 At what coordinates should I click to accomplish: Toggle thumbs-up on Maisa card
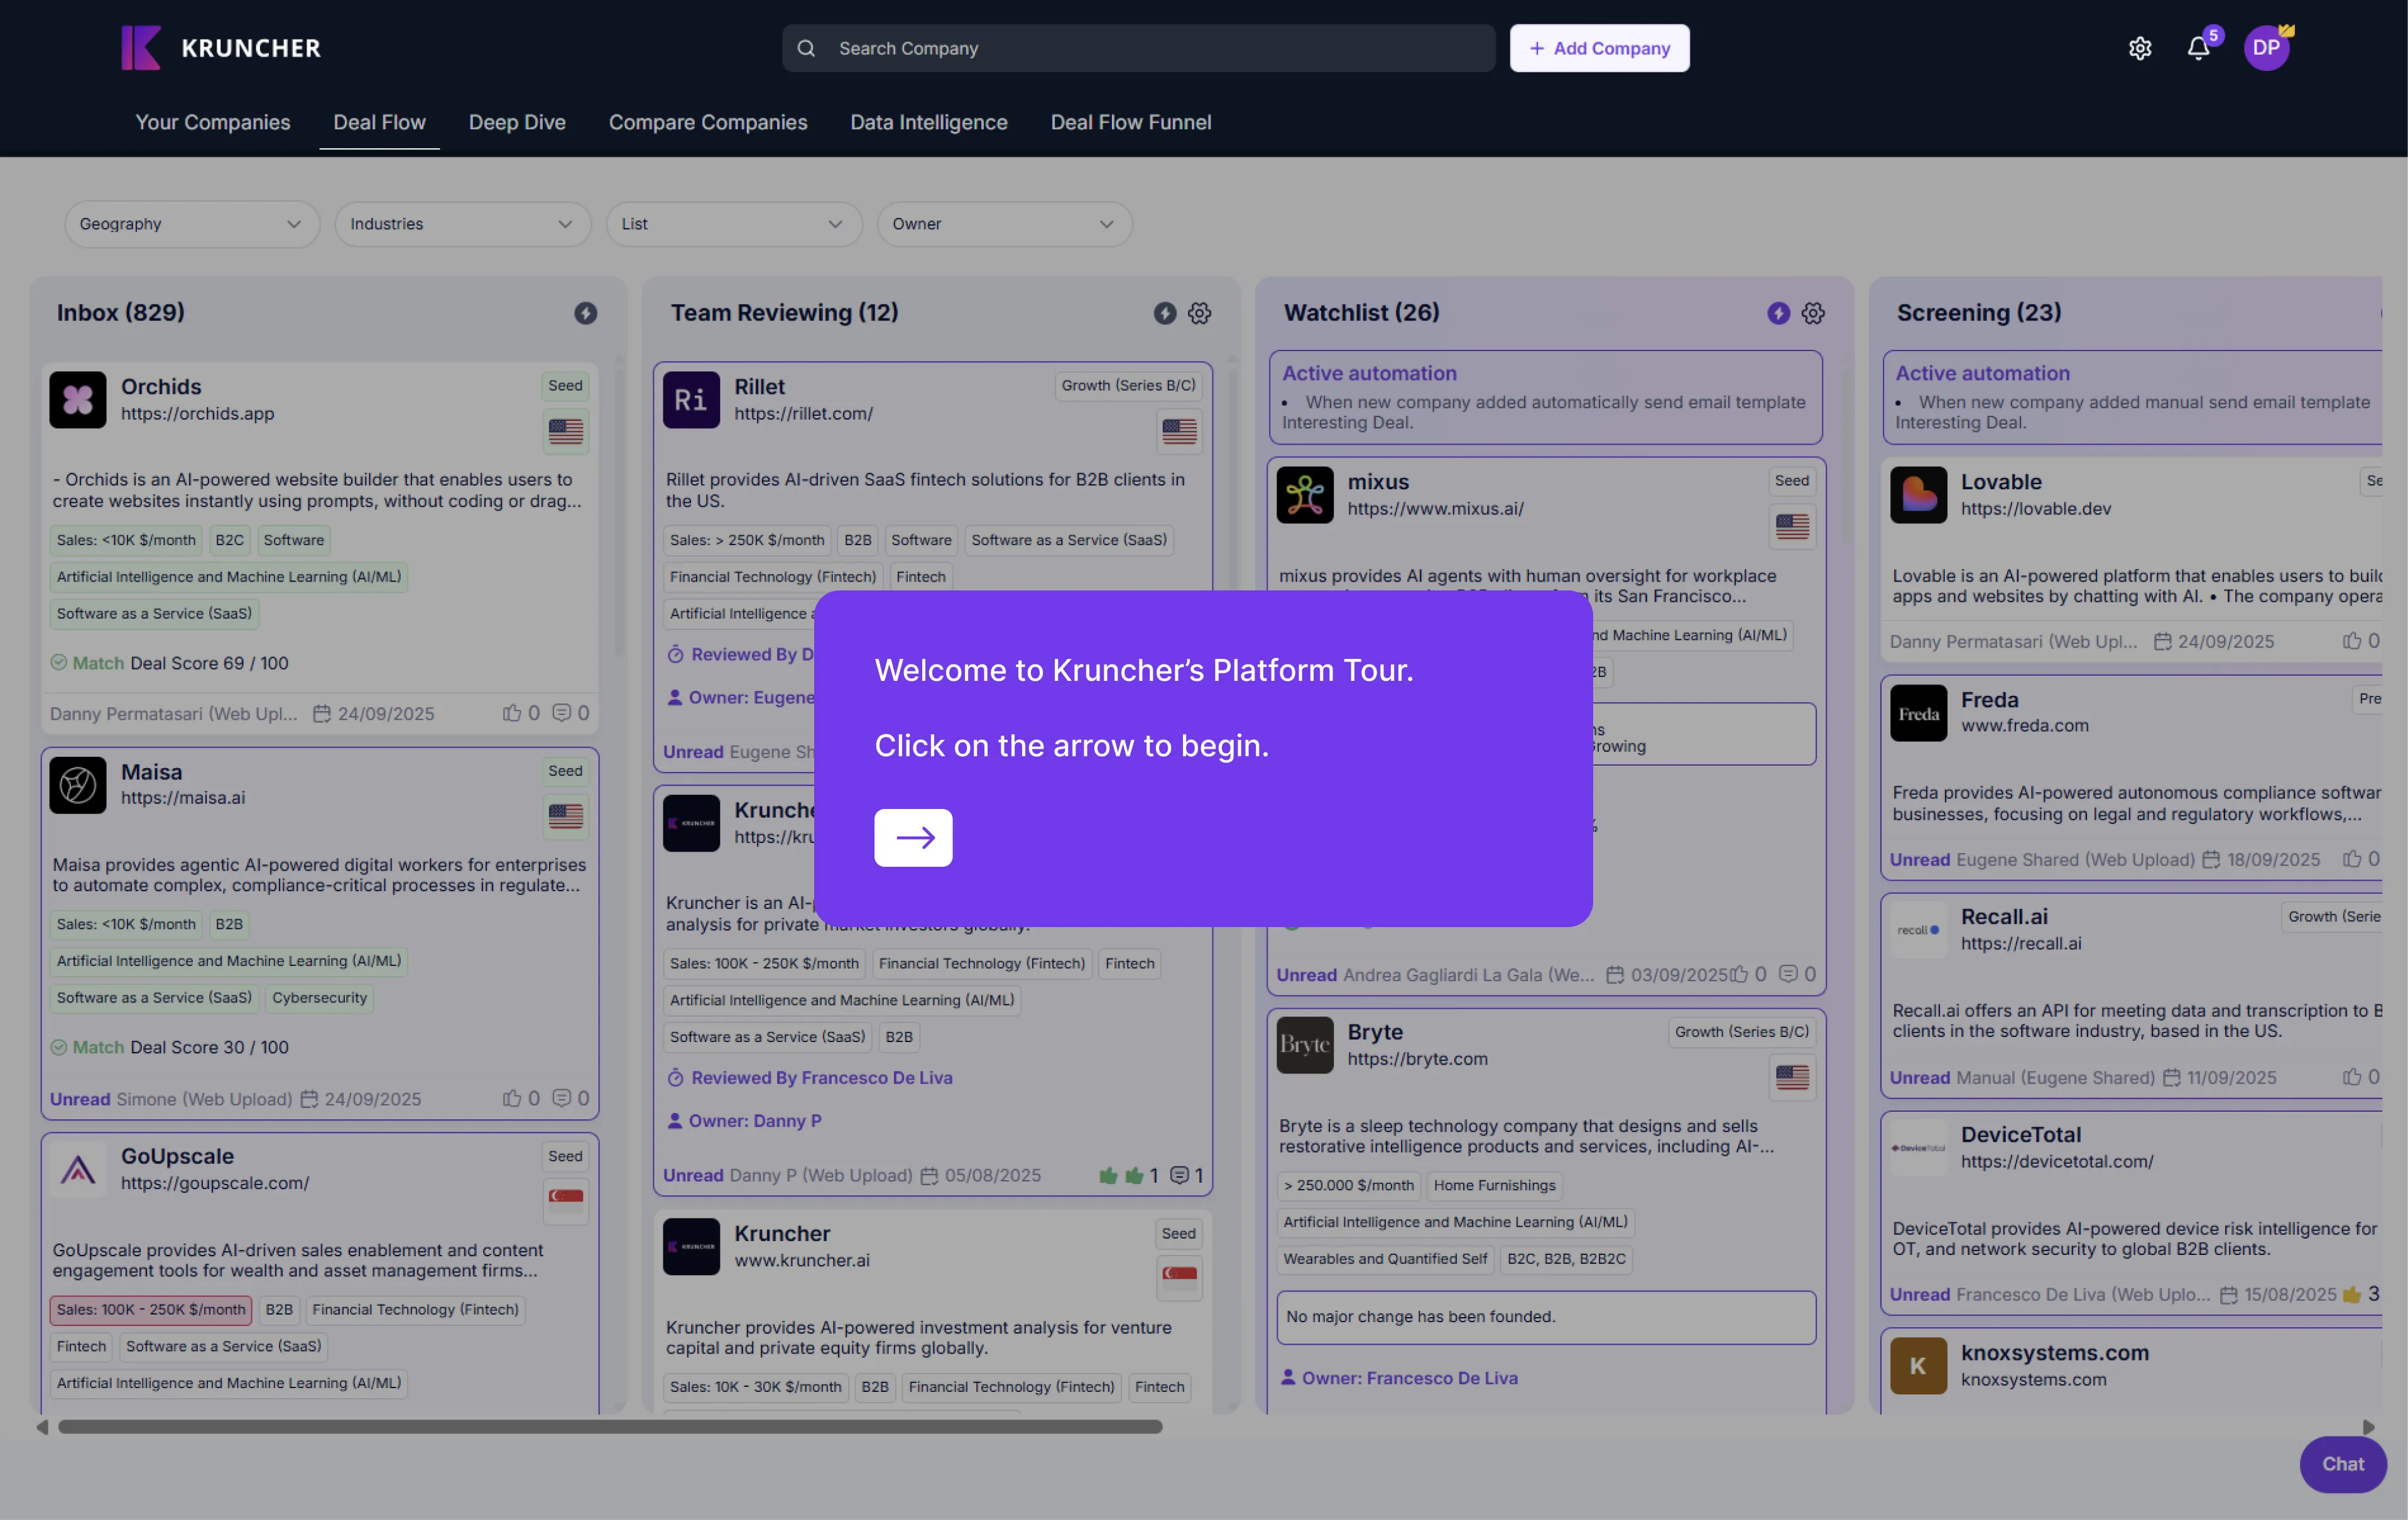coord(512,1098)
